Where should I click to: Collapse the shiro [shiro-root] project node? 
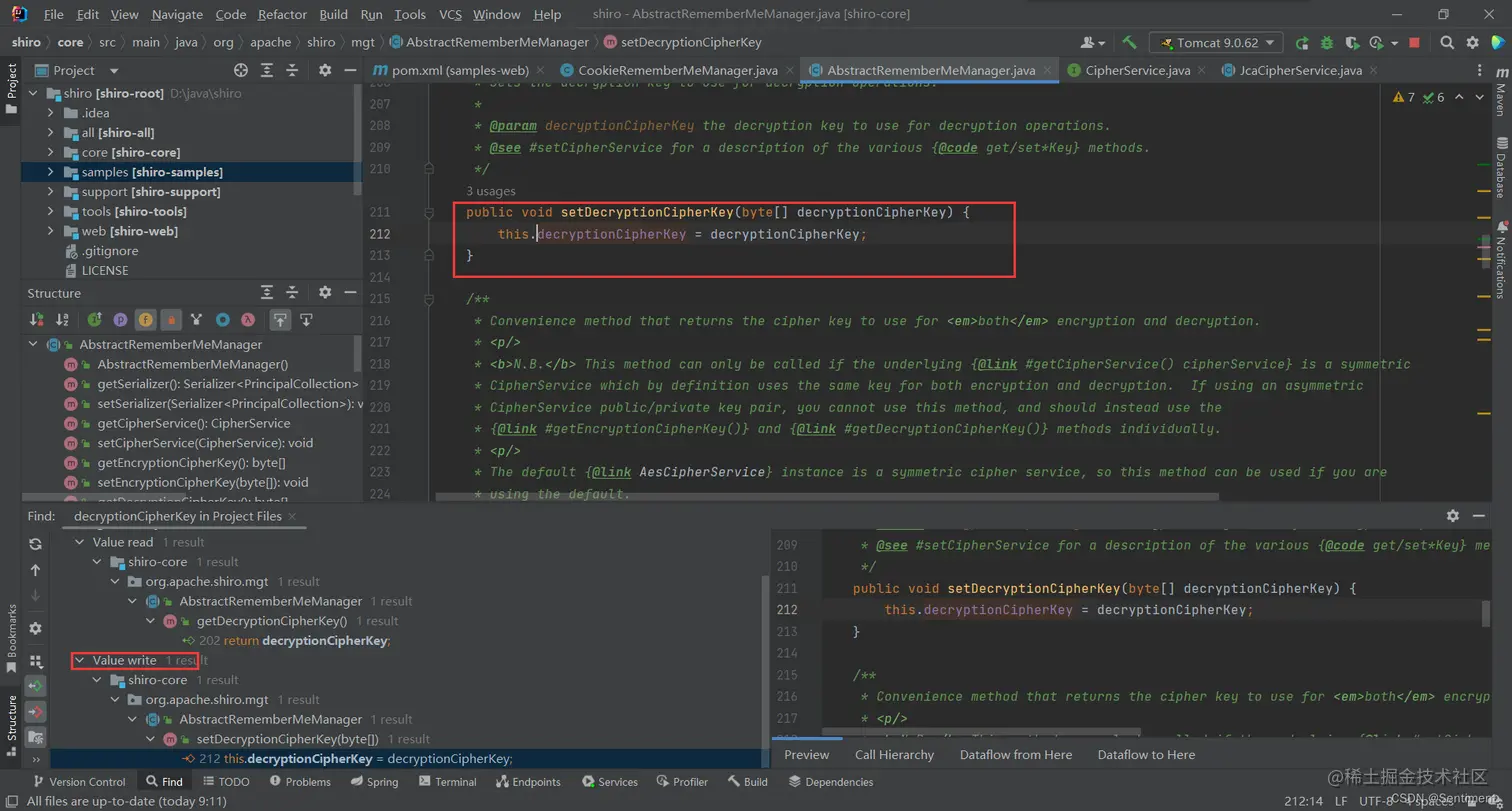click(32, 93)
